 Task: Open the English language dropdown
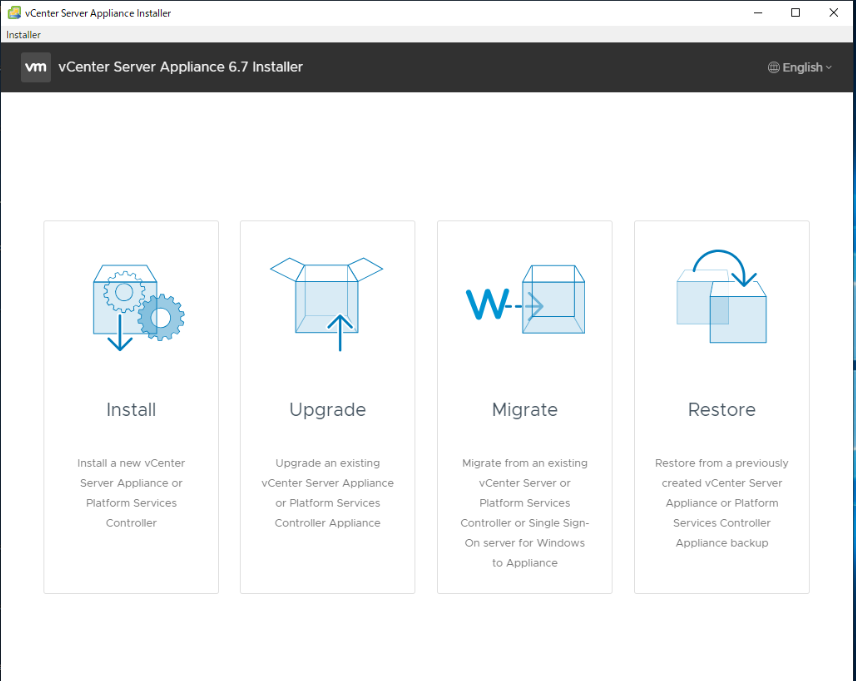[x=800, y=68]
